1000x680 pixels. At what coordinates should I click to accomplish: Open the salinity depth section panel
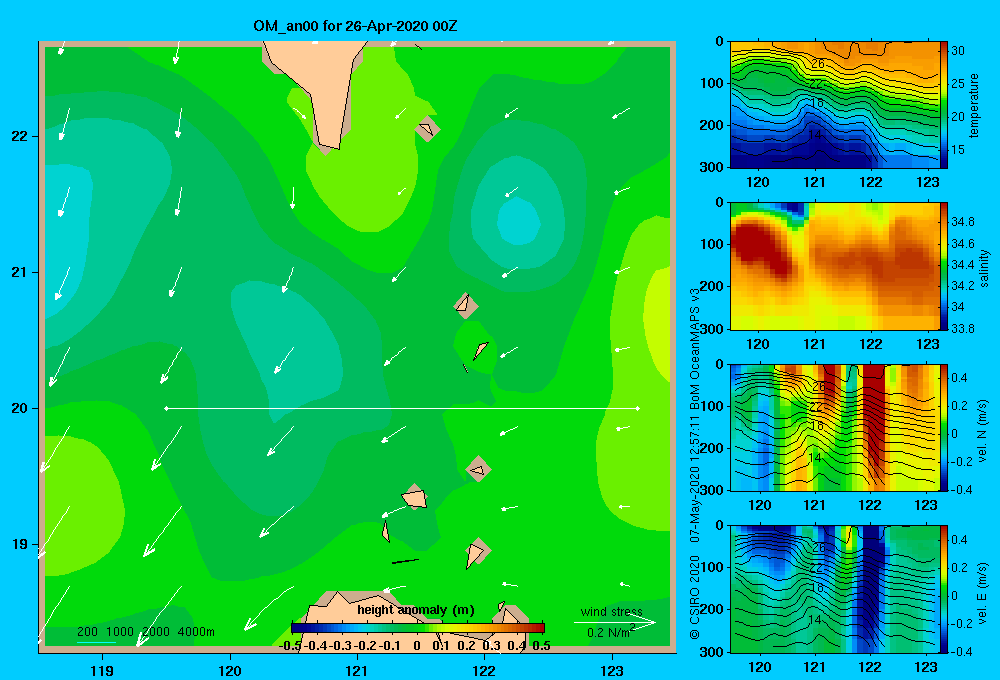[x=835, y=266]
